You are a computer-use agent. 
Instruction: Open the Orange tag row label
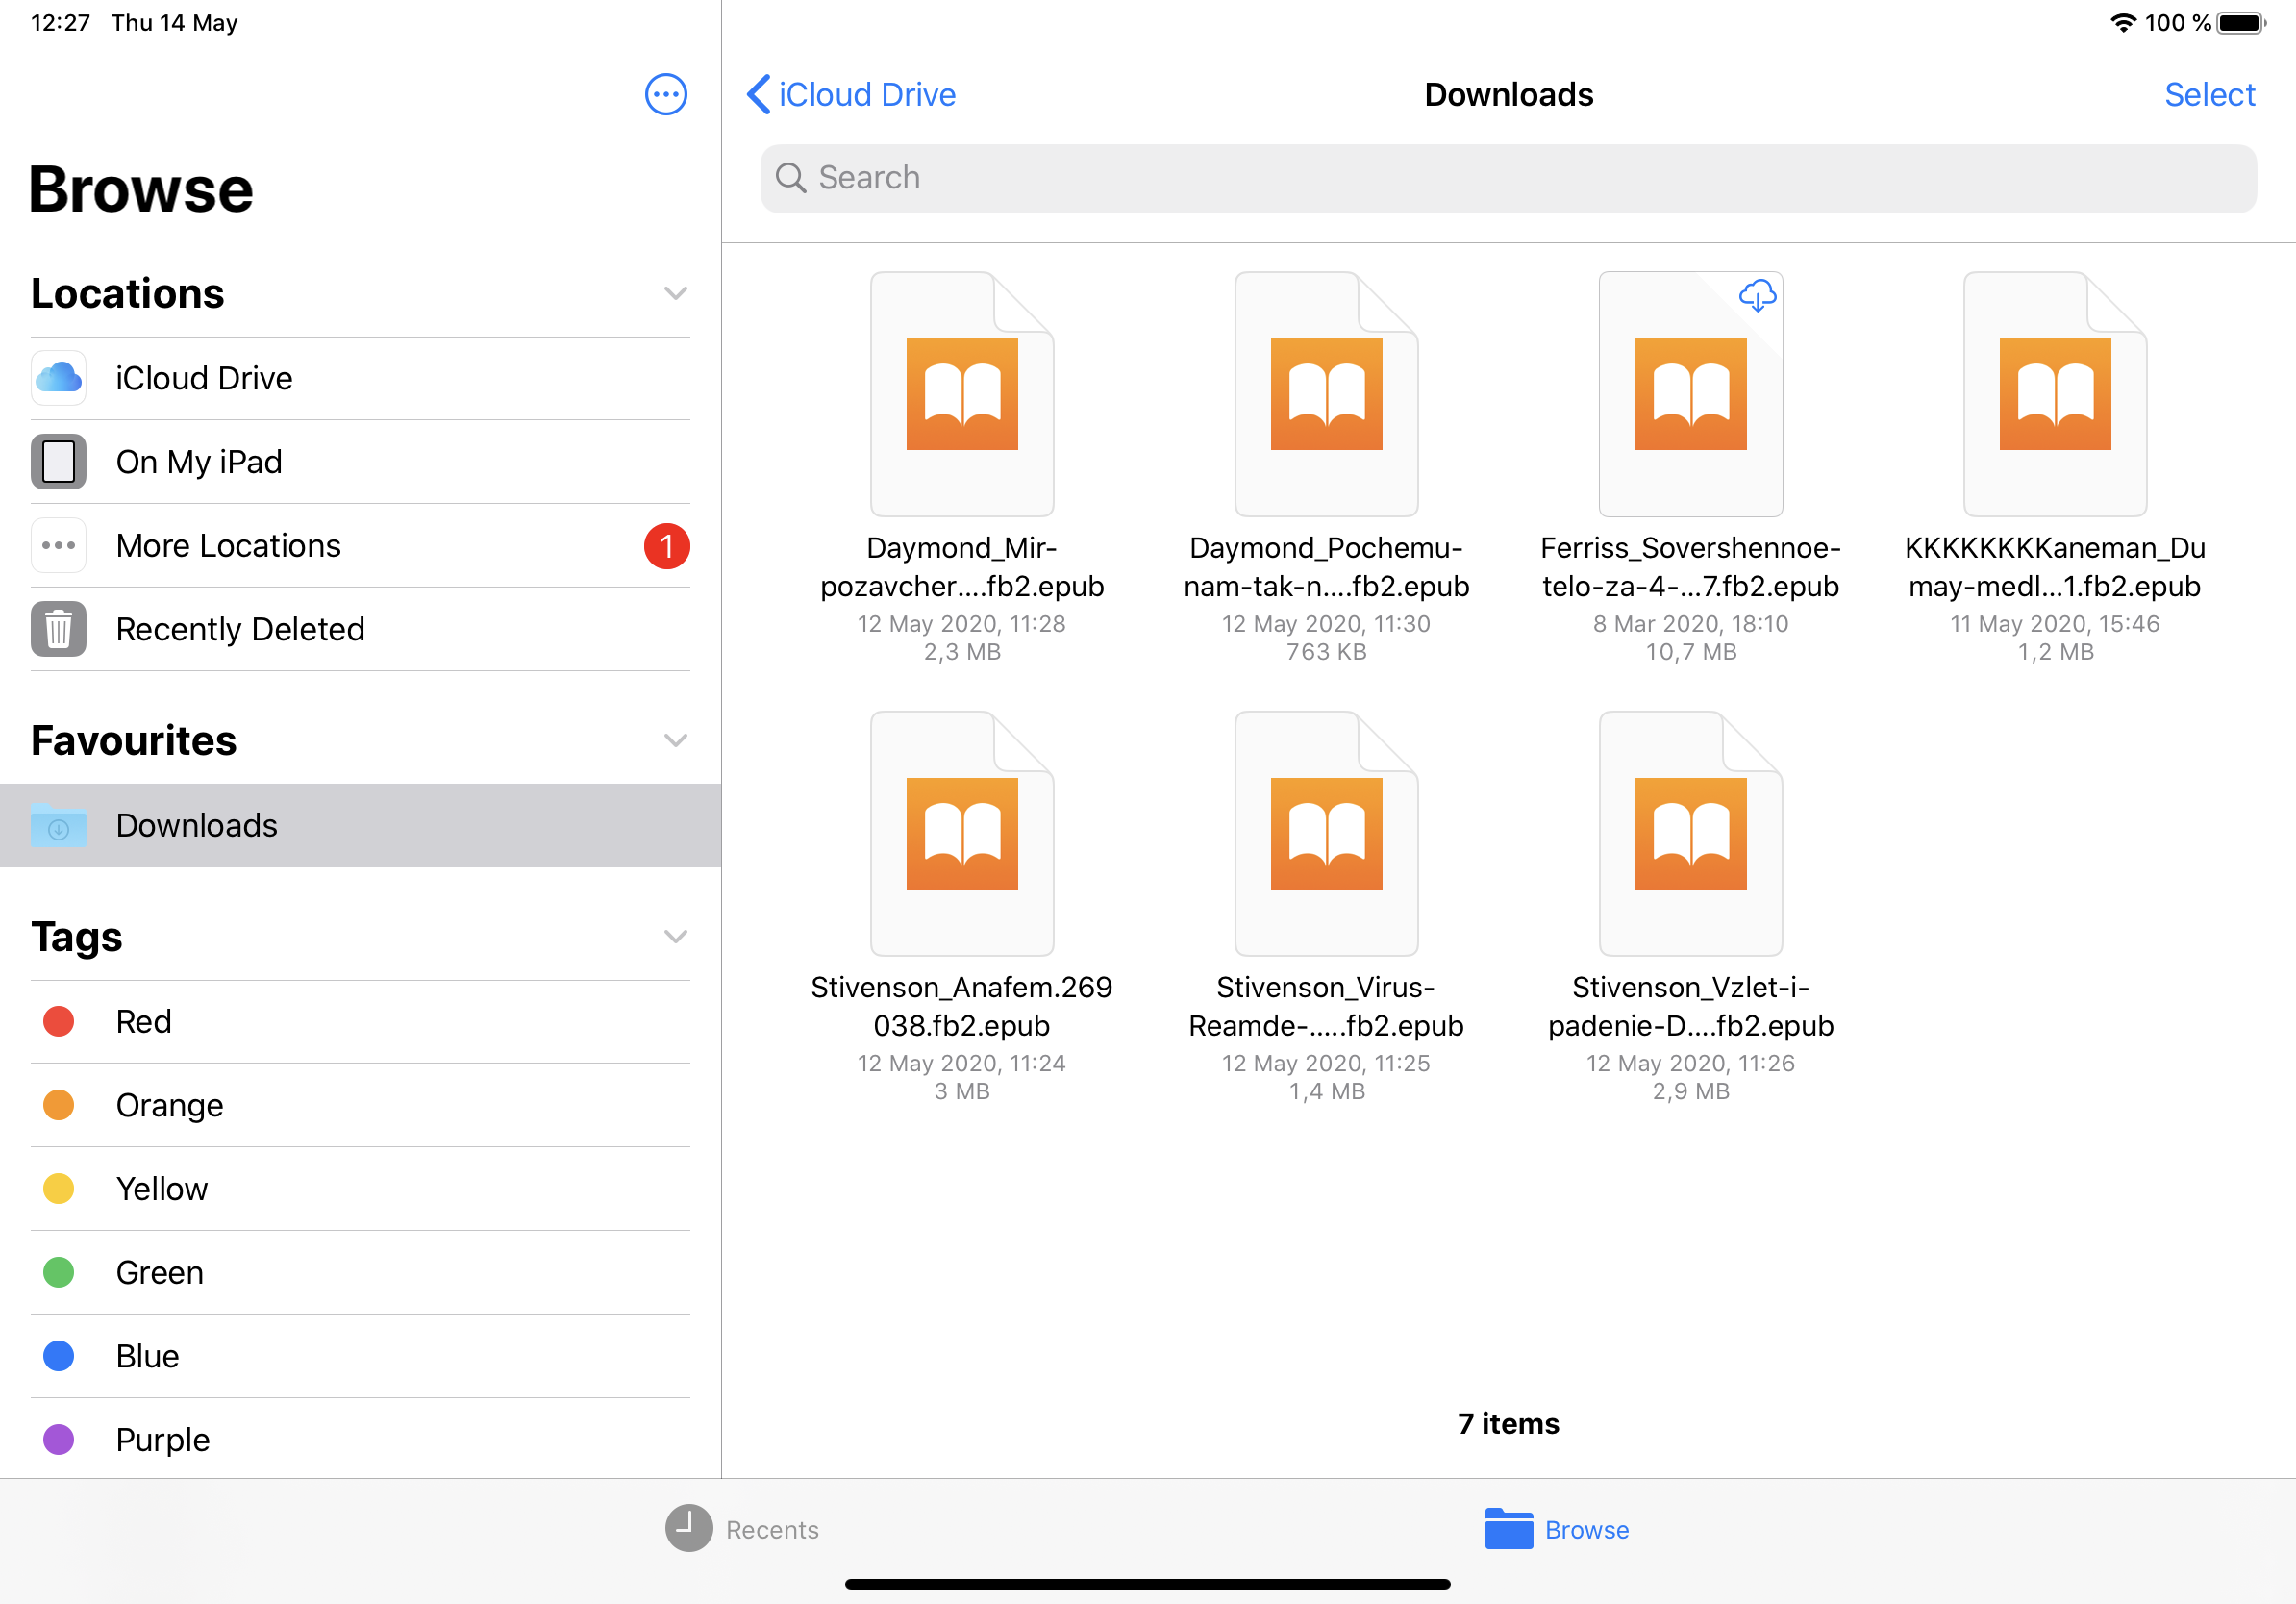coord(169,1106)
